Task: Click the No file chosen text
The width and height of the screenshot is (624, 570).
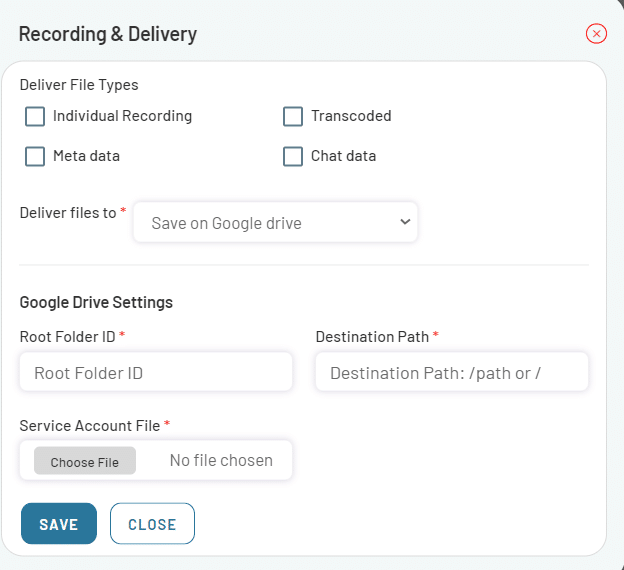Action: coord(221,461)
